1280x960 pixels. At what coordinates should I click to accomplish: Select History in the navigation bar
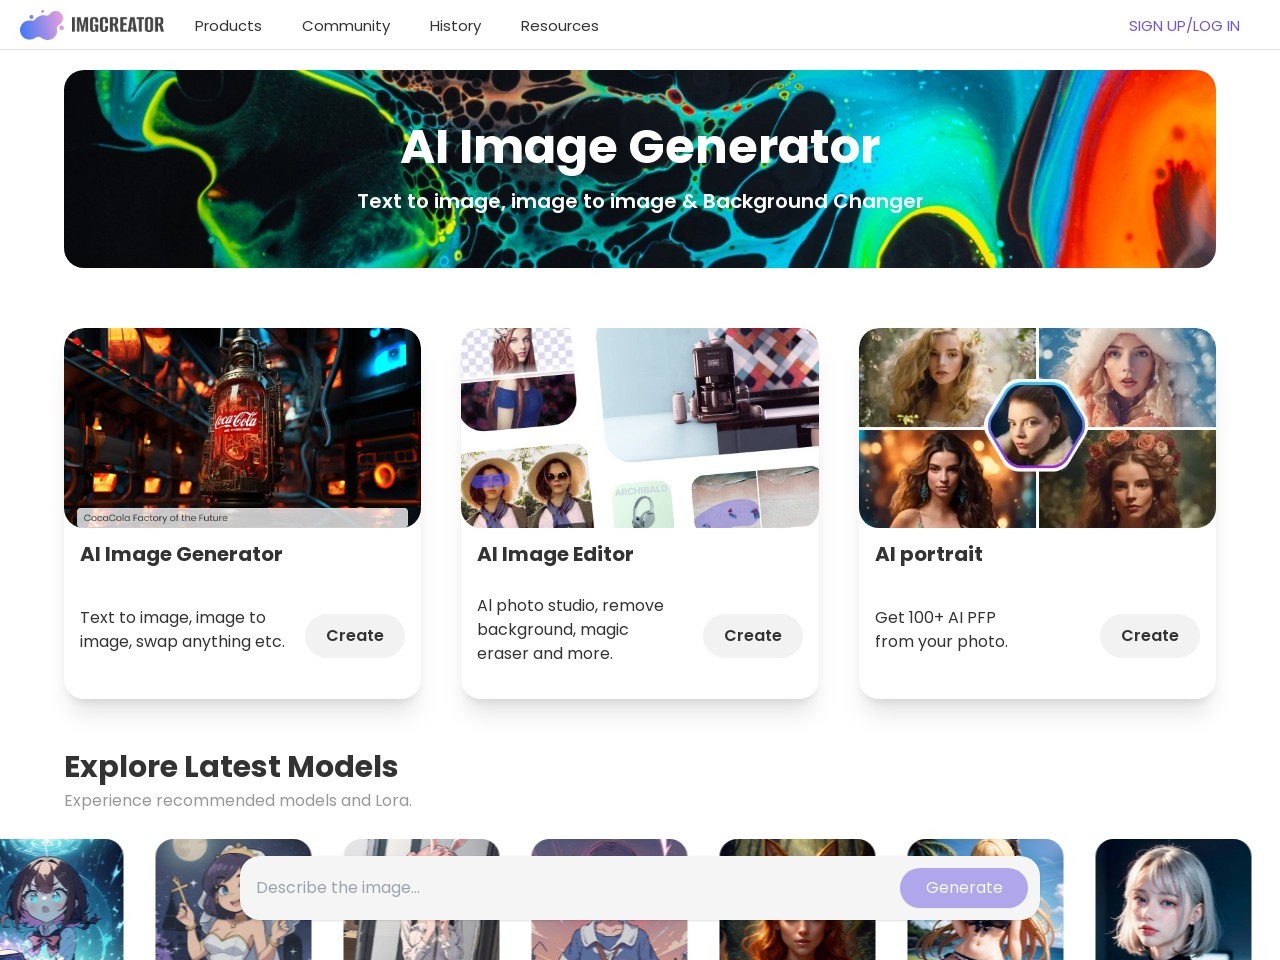coord(455,26)
